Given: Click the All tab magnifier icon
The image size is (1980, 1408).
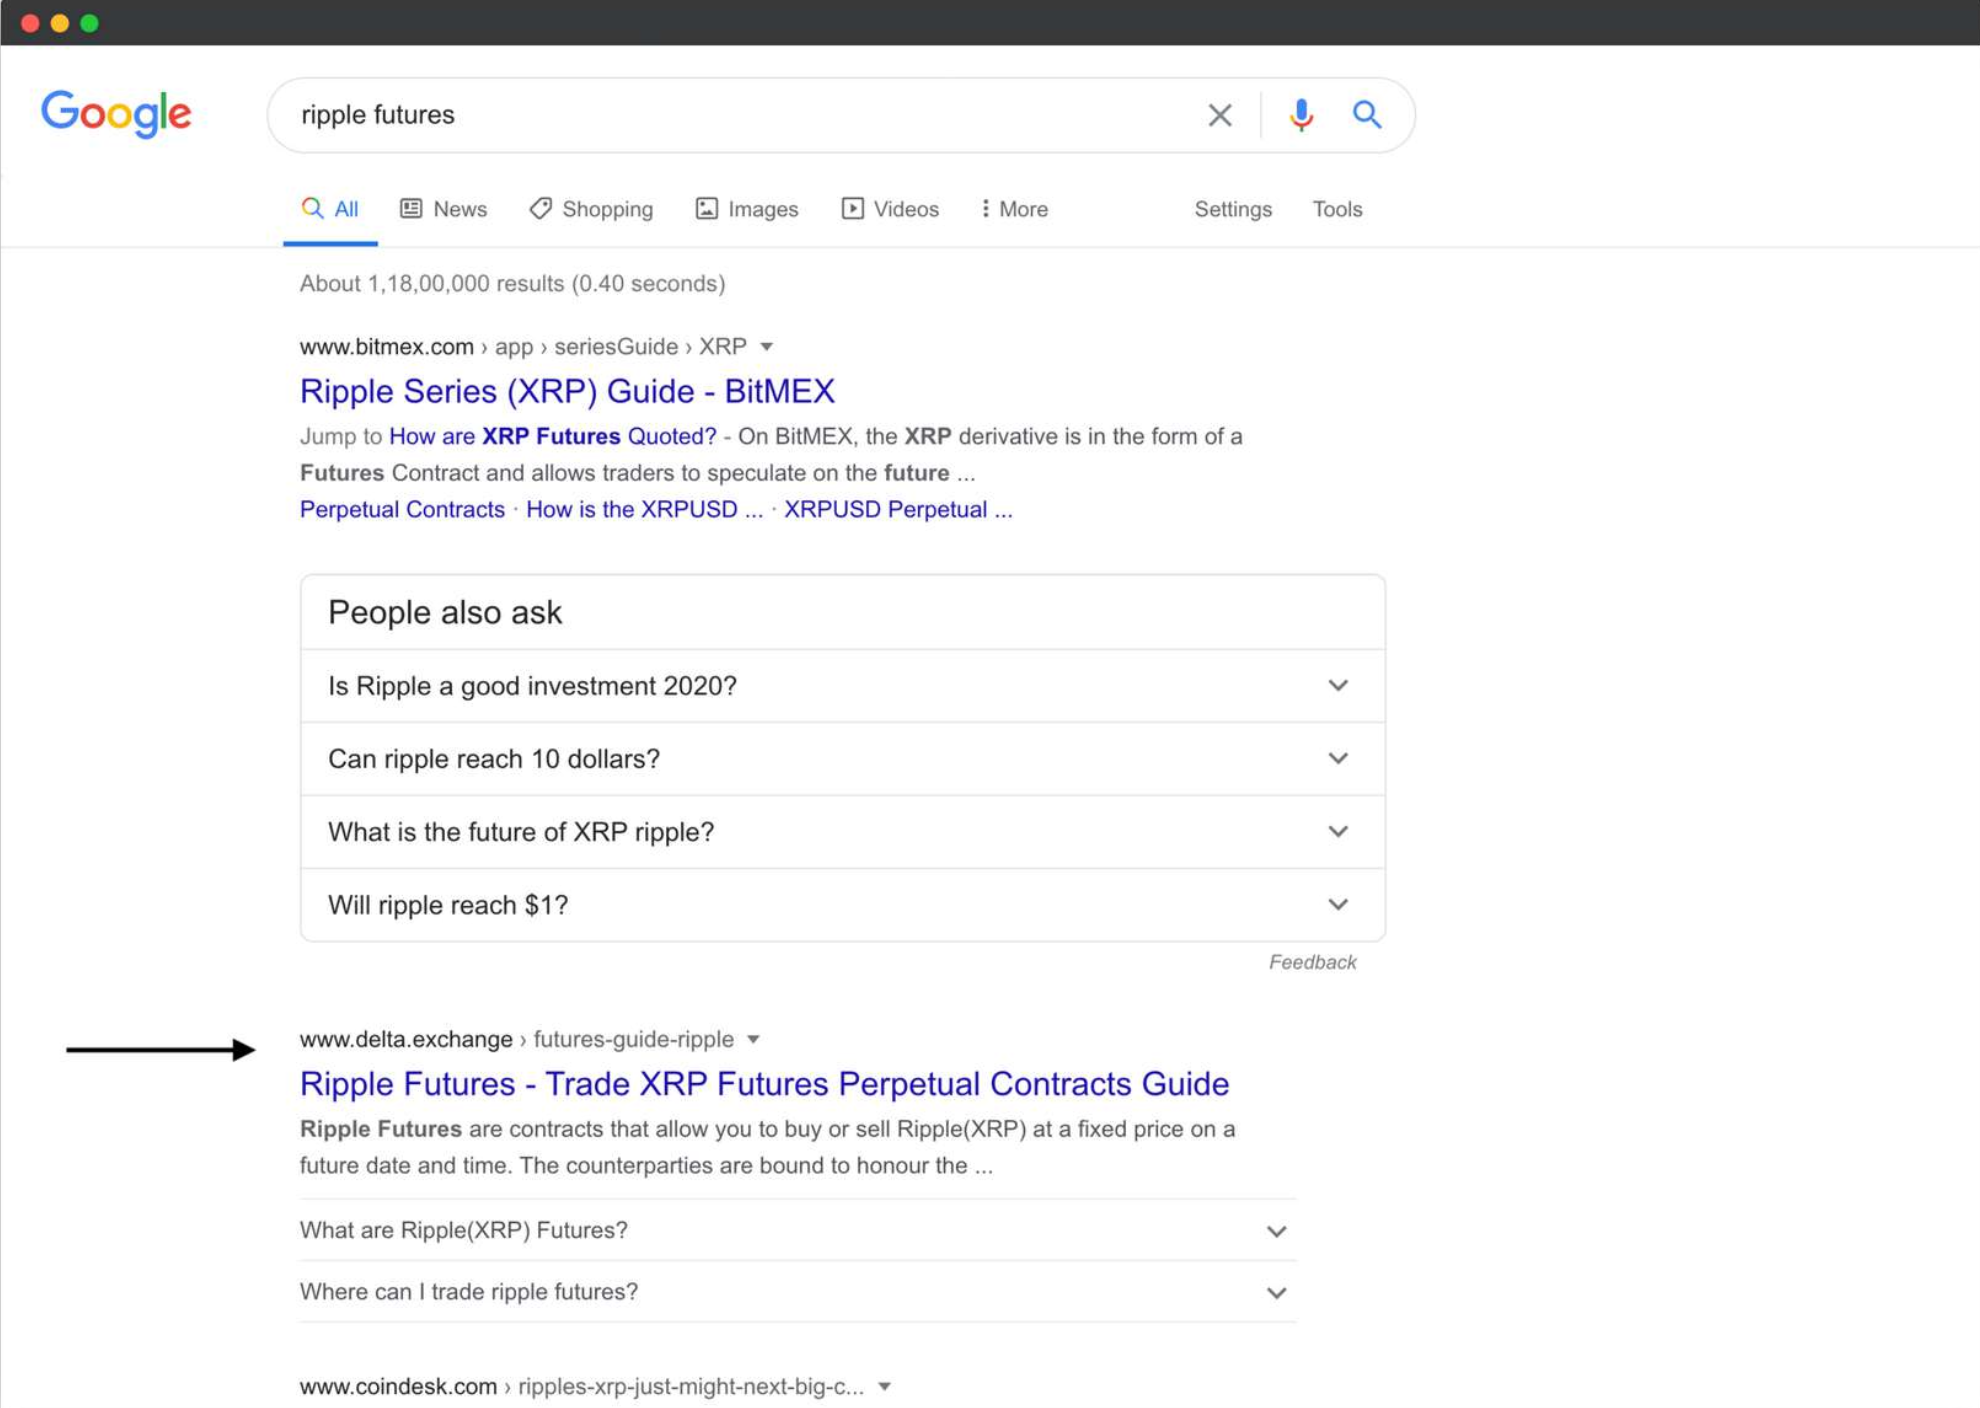Looking at the screenshot, I should (x=312, y=207).
